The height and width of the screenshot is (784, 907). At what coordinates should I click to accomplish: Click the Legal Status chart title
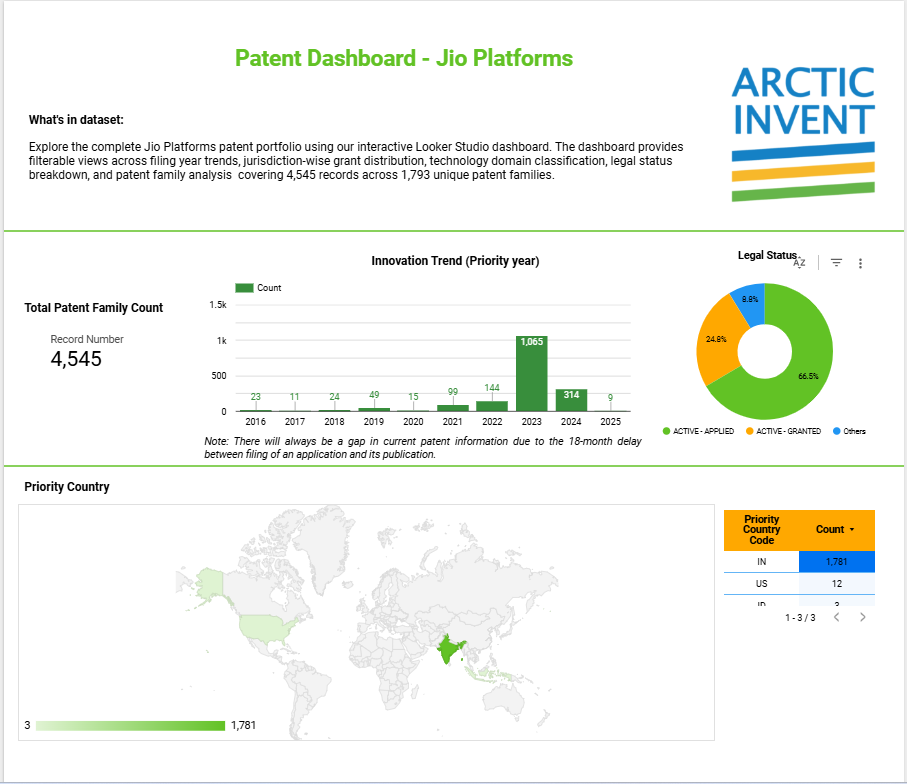click(767, 255)
